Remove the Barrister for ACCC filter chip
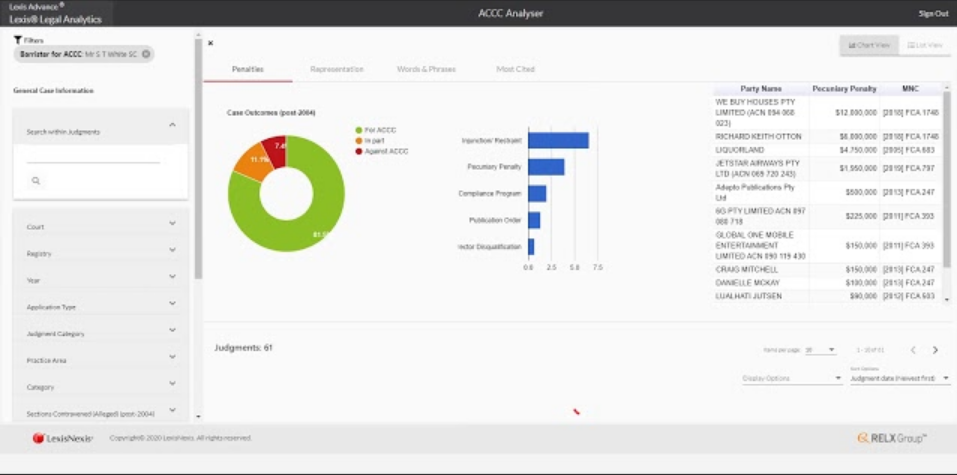Viewport: 957px width, 475px height. click(x=146, y=54)
